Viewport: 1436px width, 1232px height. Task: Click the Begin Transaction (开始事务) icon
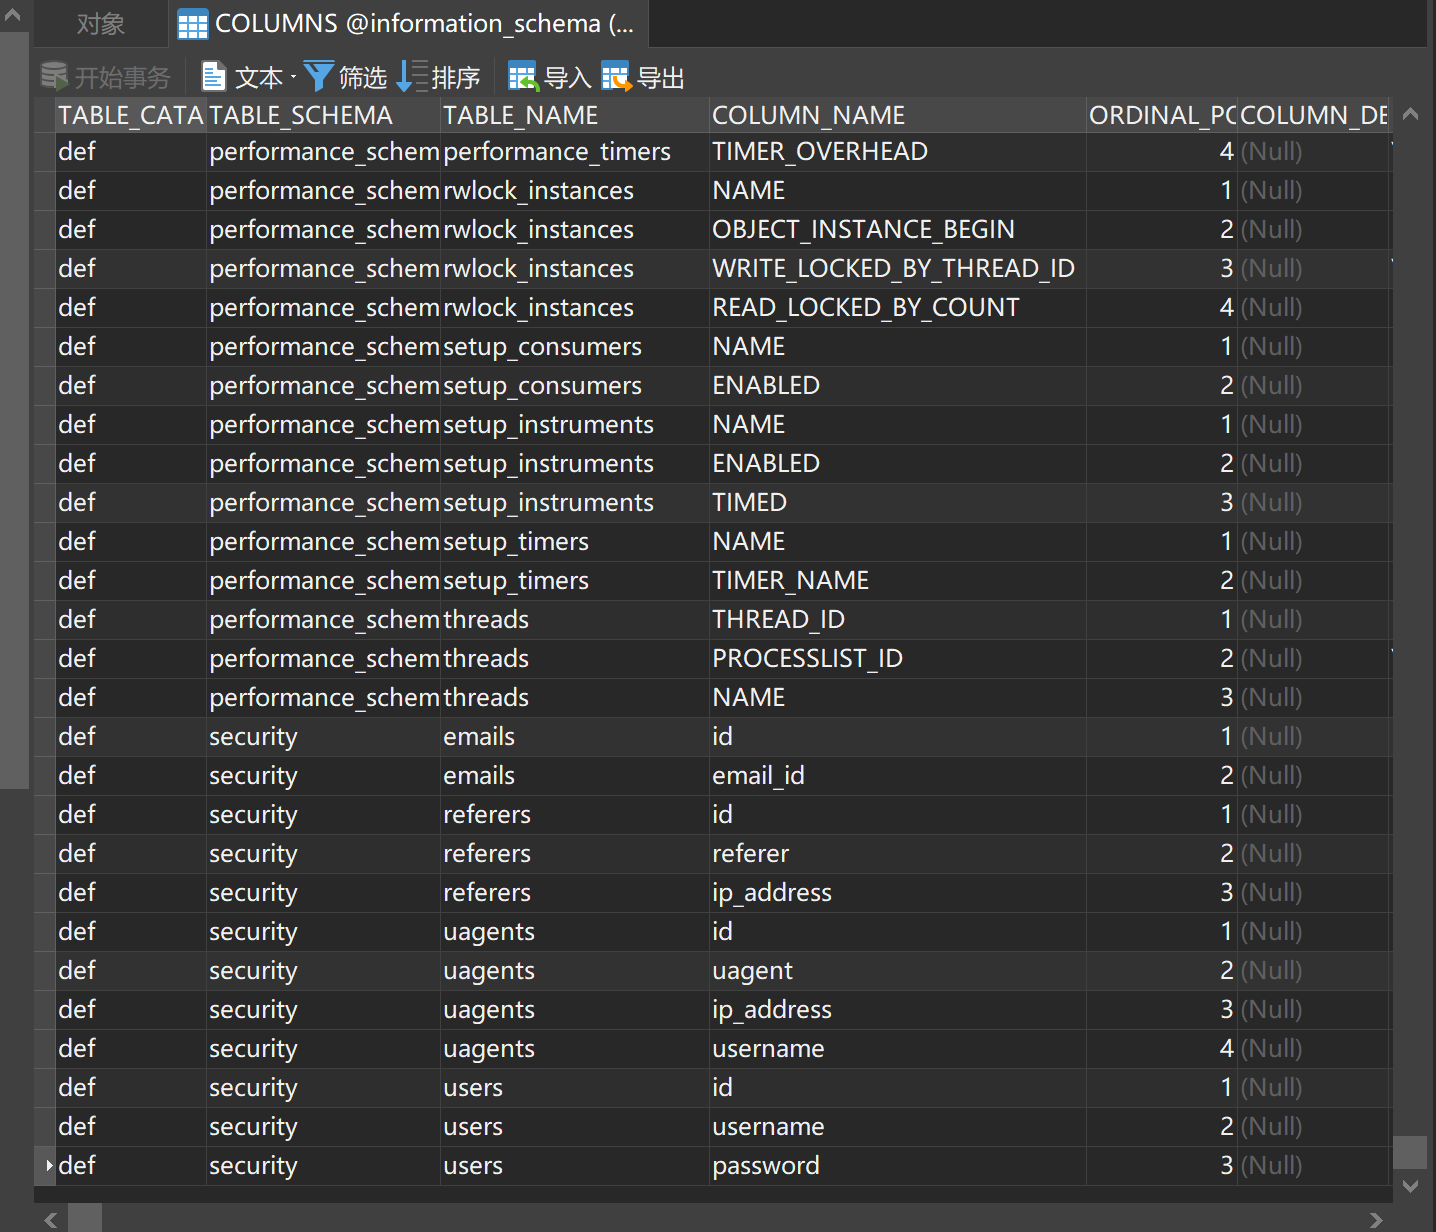(x=54, y=77)
